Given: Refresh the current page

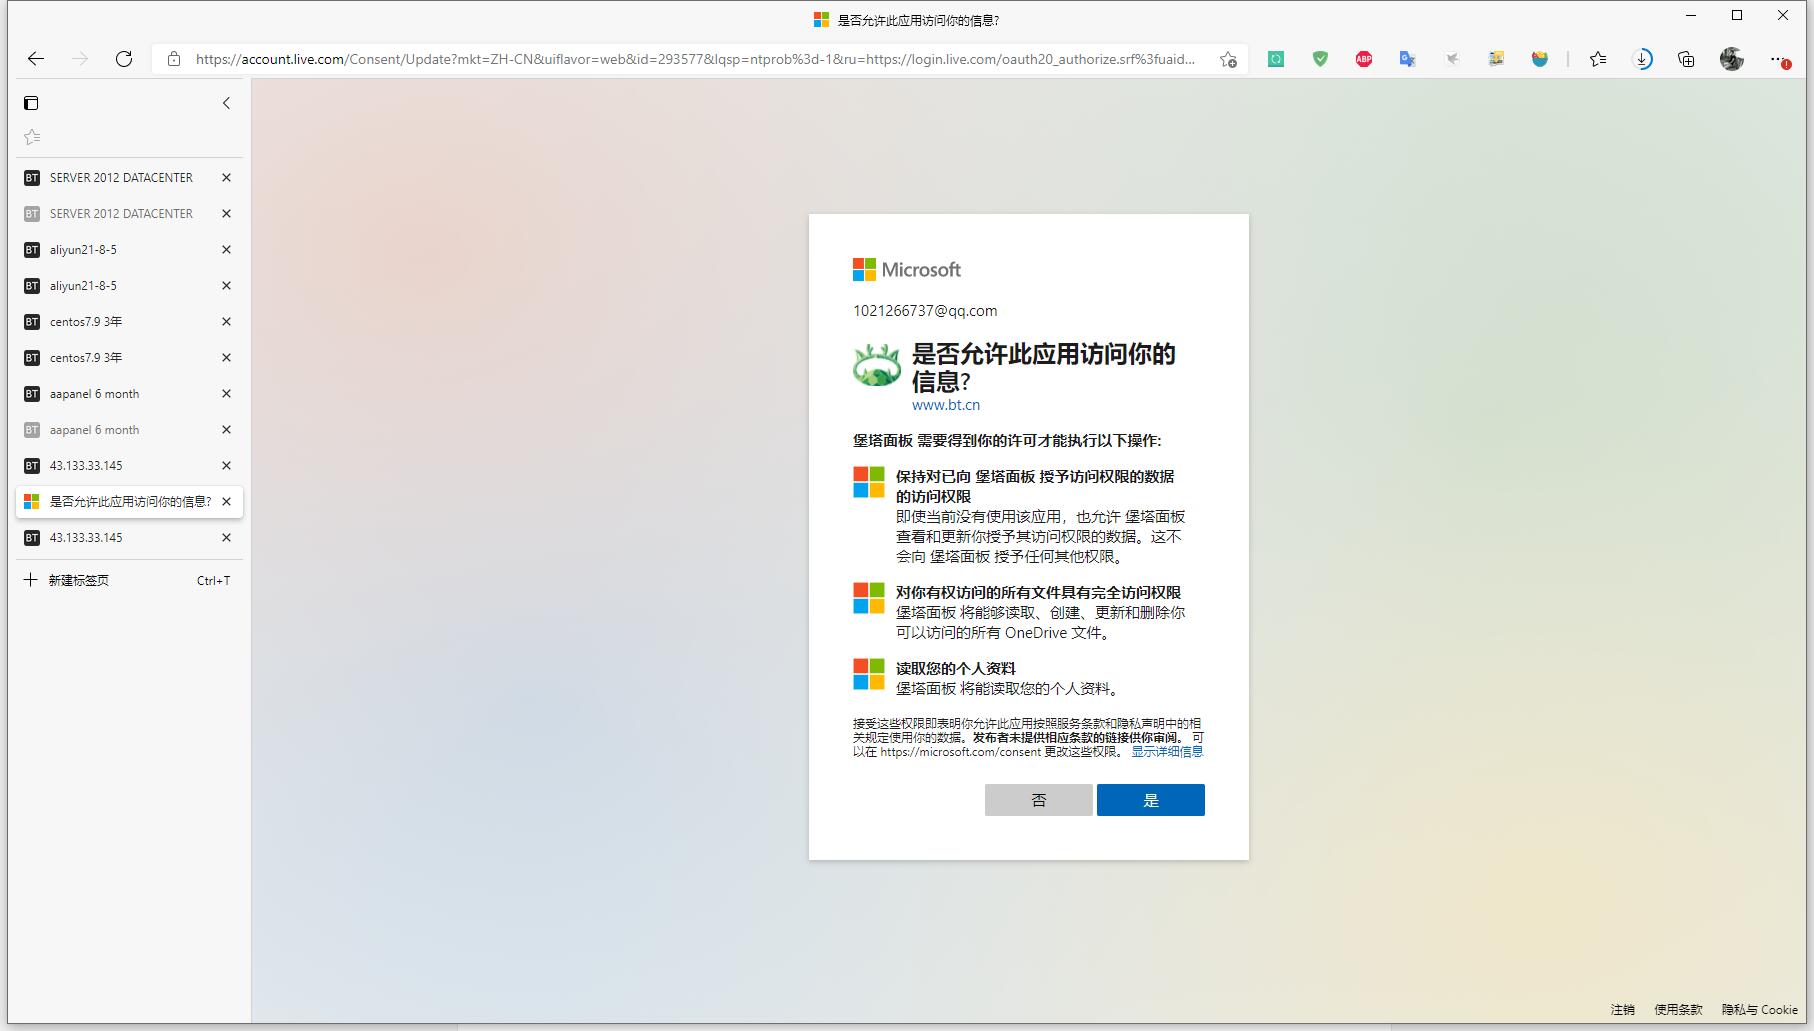Looking at the screenshot, I should pyautogui.click(x=124, y=59).
